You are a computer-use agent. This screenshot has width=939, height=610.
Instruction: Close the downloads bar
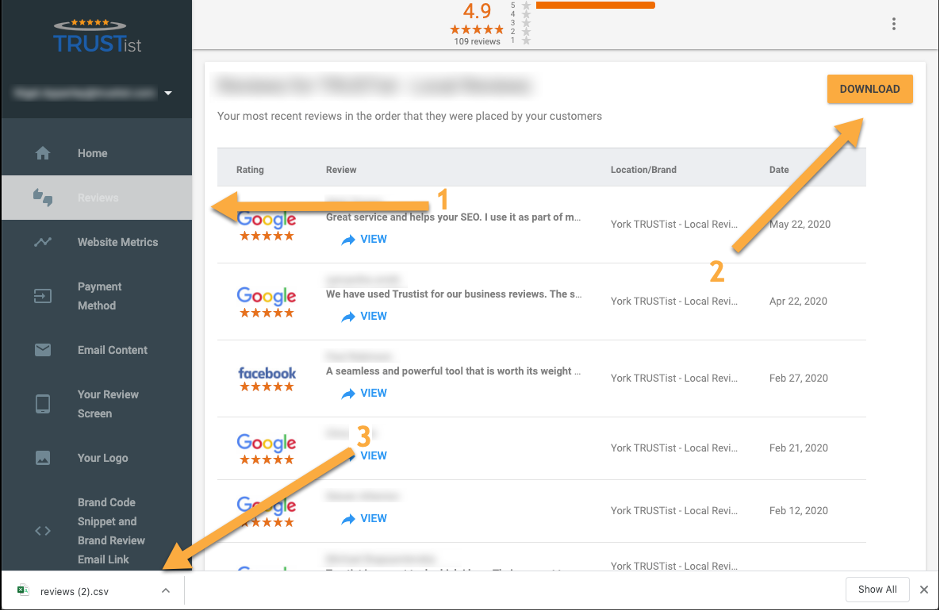click(924, 590)
